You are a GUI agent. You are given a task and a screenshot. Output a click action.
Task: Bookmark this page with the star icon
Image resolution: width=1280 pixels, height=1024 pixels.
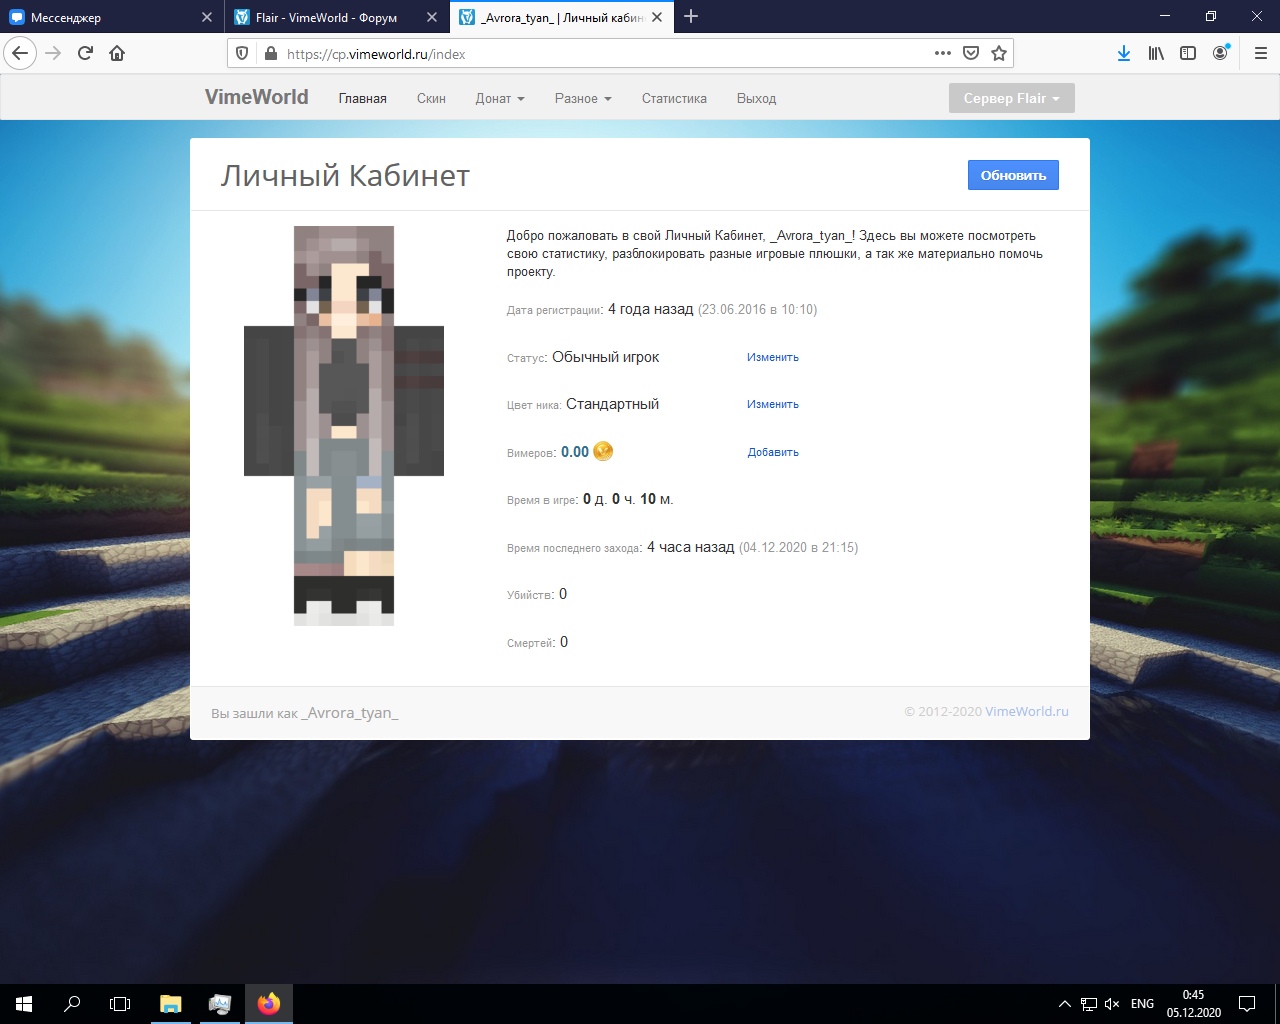click(x=999, y=53)
